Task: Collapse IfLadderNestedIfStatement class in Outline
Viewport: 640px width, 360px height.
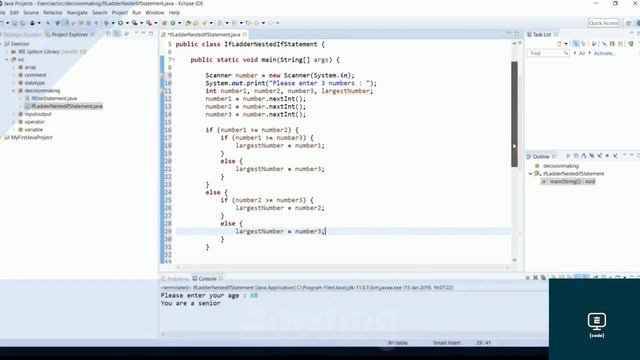Action: pyautogui.click(x=531, y=174)
